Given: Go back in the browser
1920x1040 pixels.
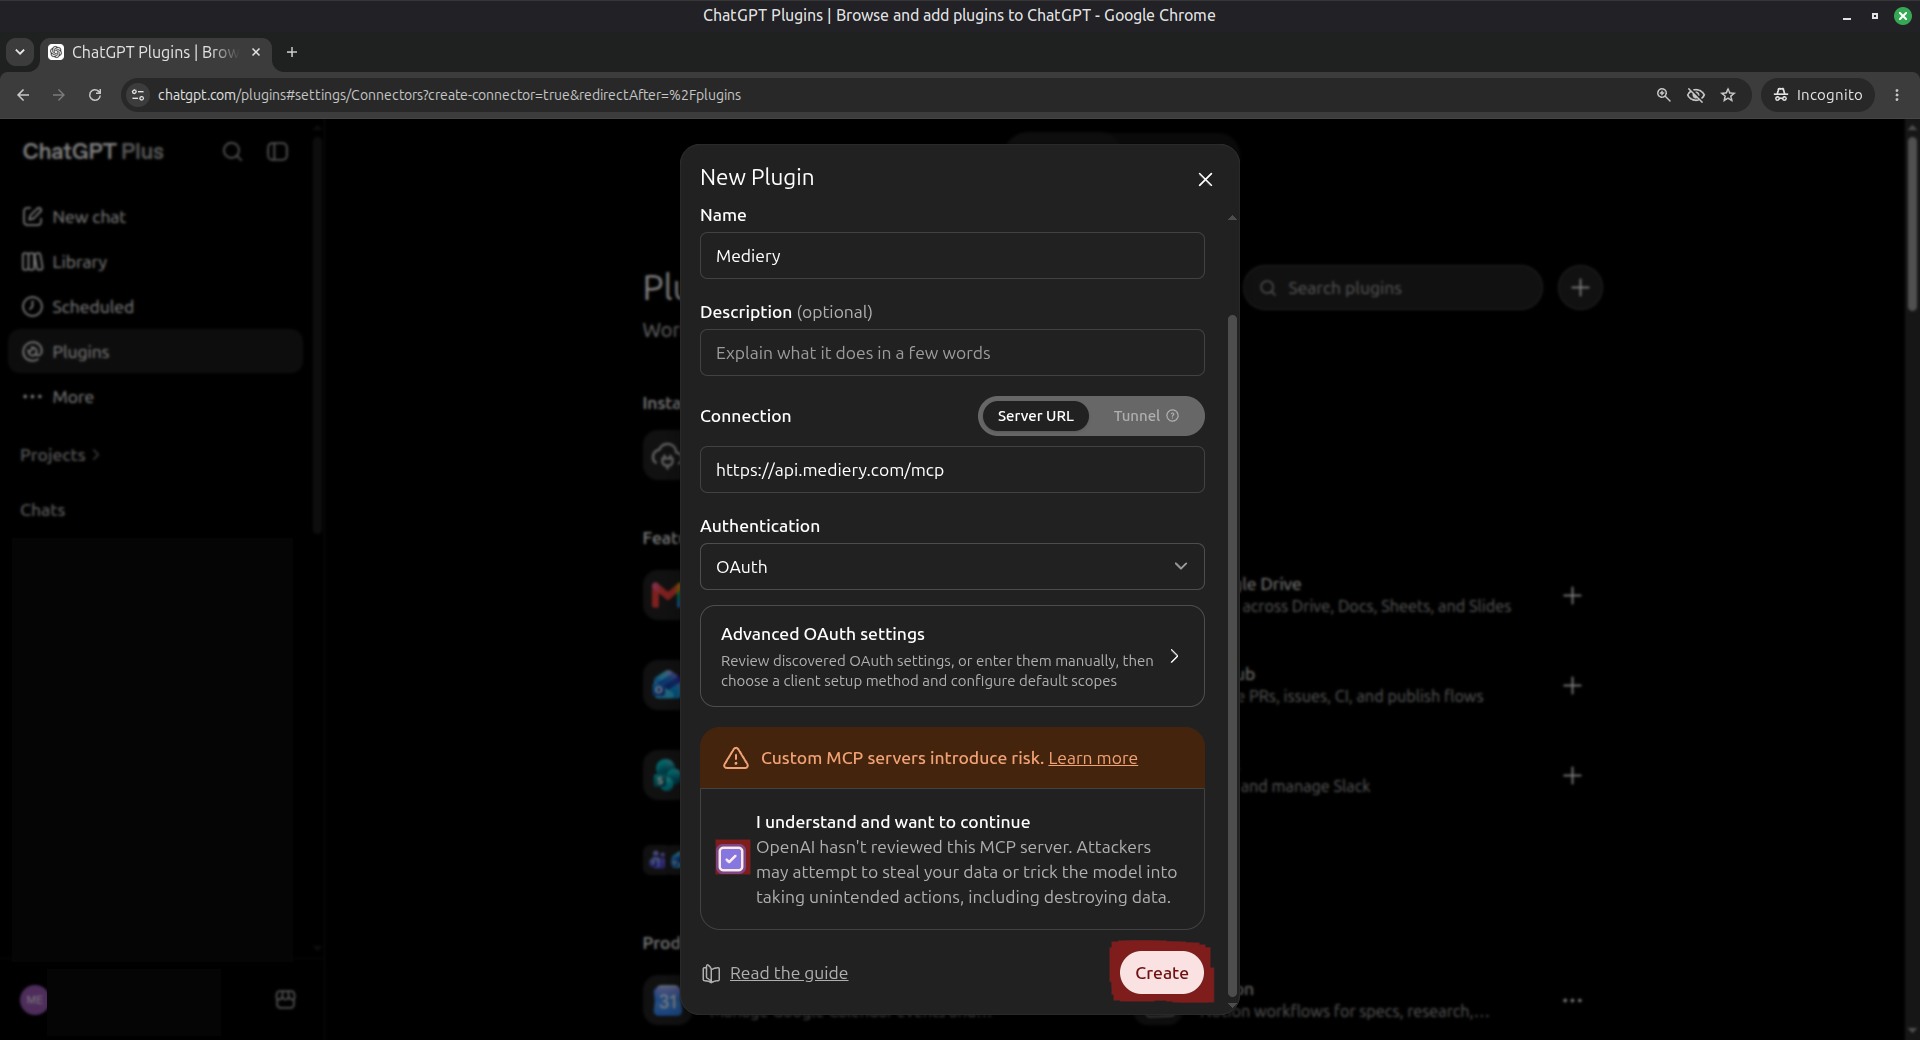Looking at the screenshot, I should coord(23,95).
